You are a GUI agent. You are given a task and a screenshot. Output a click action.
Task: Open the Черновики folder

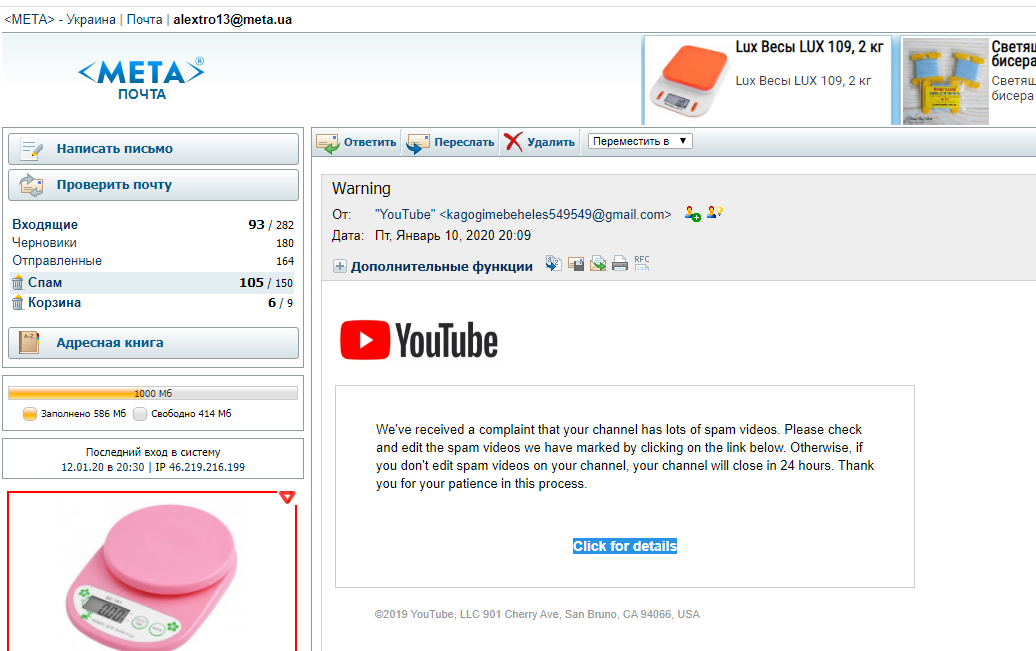[x=44, y=243]
